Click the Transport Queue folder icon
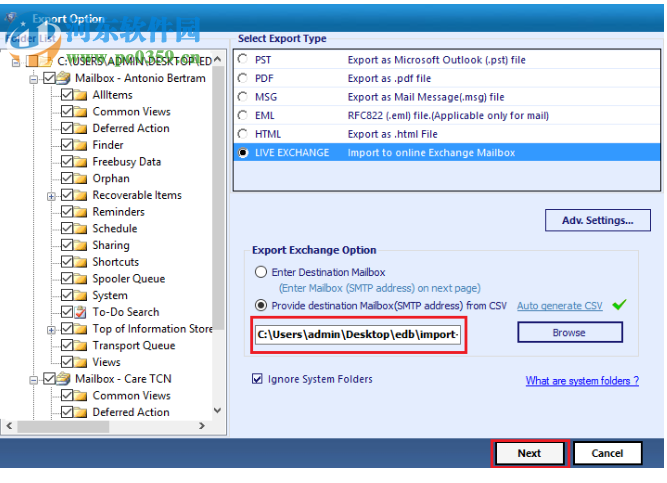Viewport: 667px width, 483px height. click(x=80, y=345)
